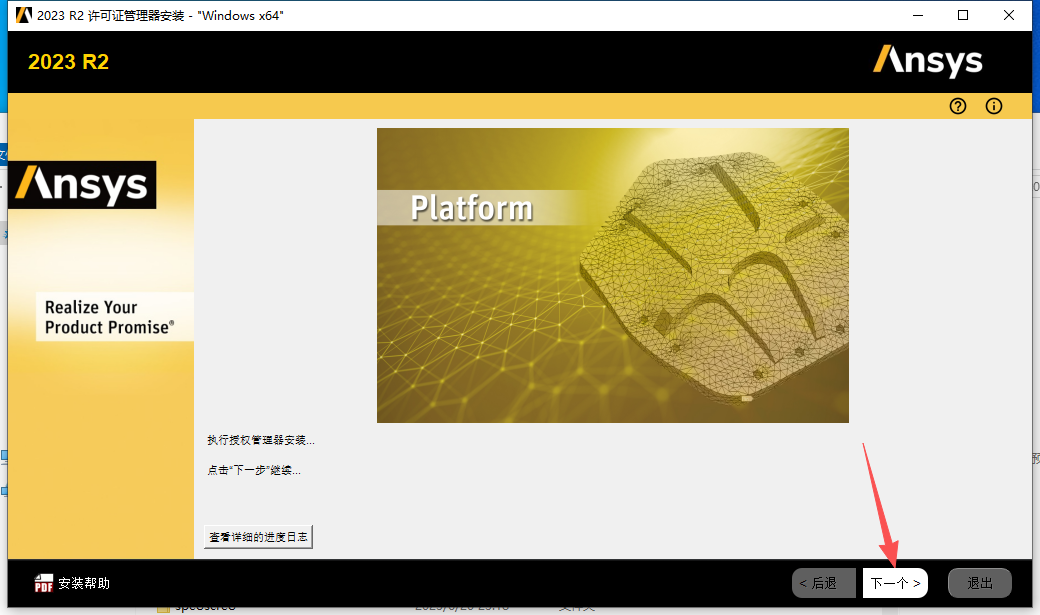Select the Ansys logo in the left sidebar
Image resolution: width=1040 pixels, height=615 pixels.
tap(81, 185)
